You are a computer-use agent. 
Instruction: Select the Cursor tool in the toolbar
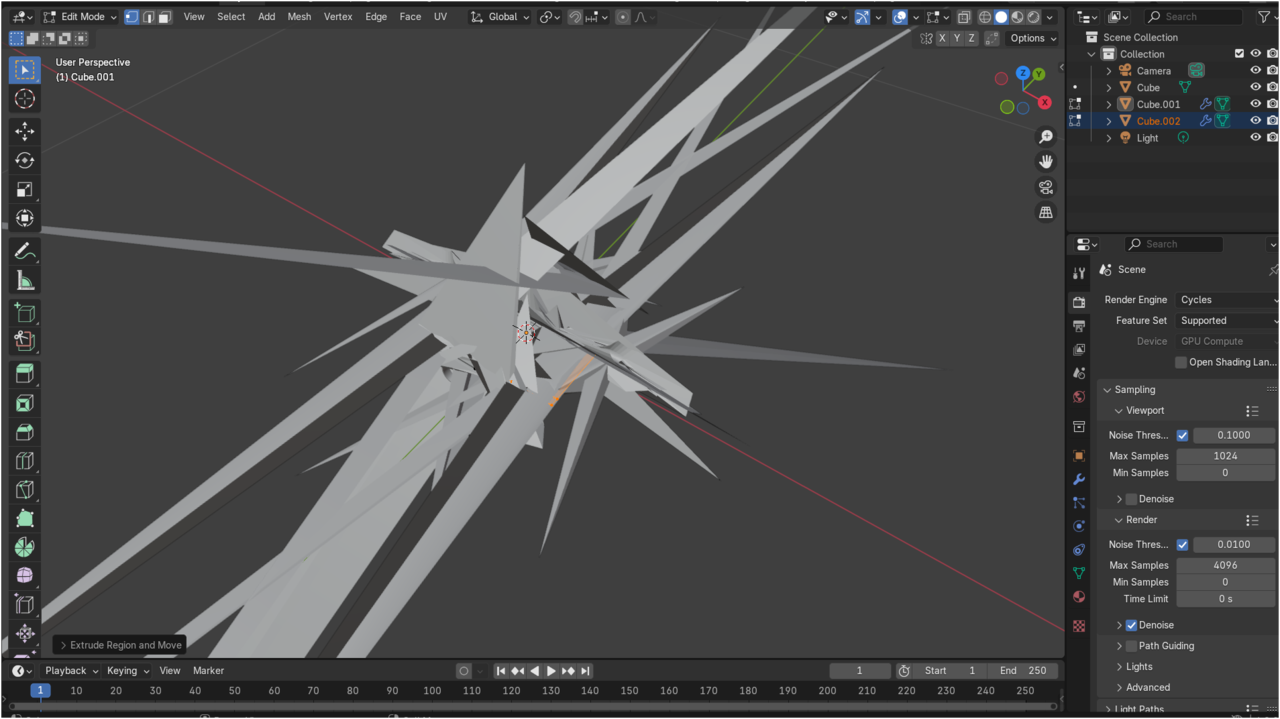click(25, 99)
